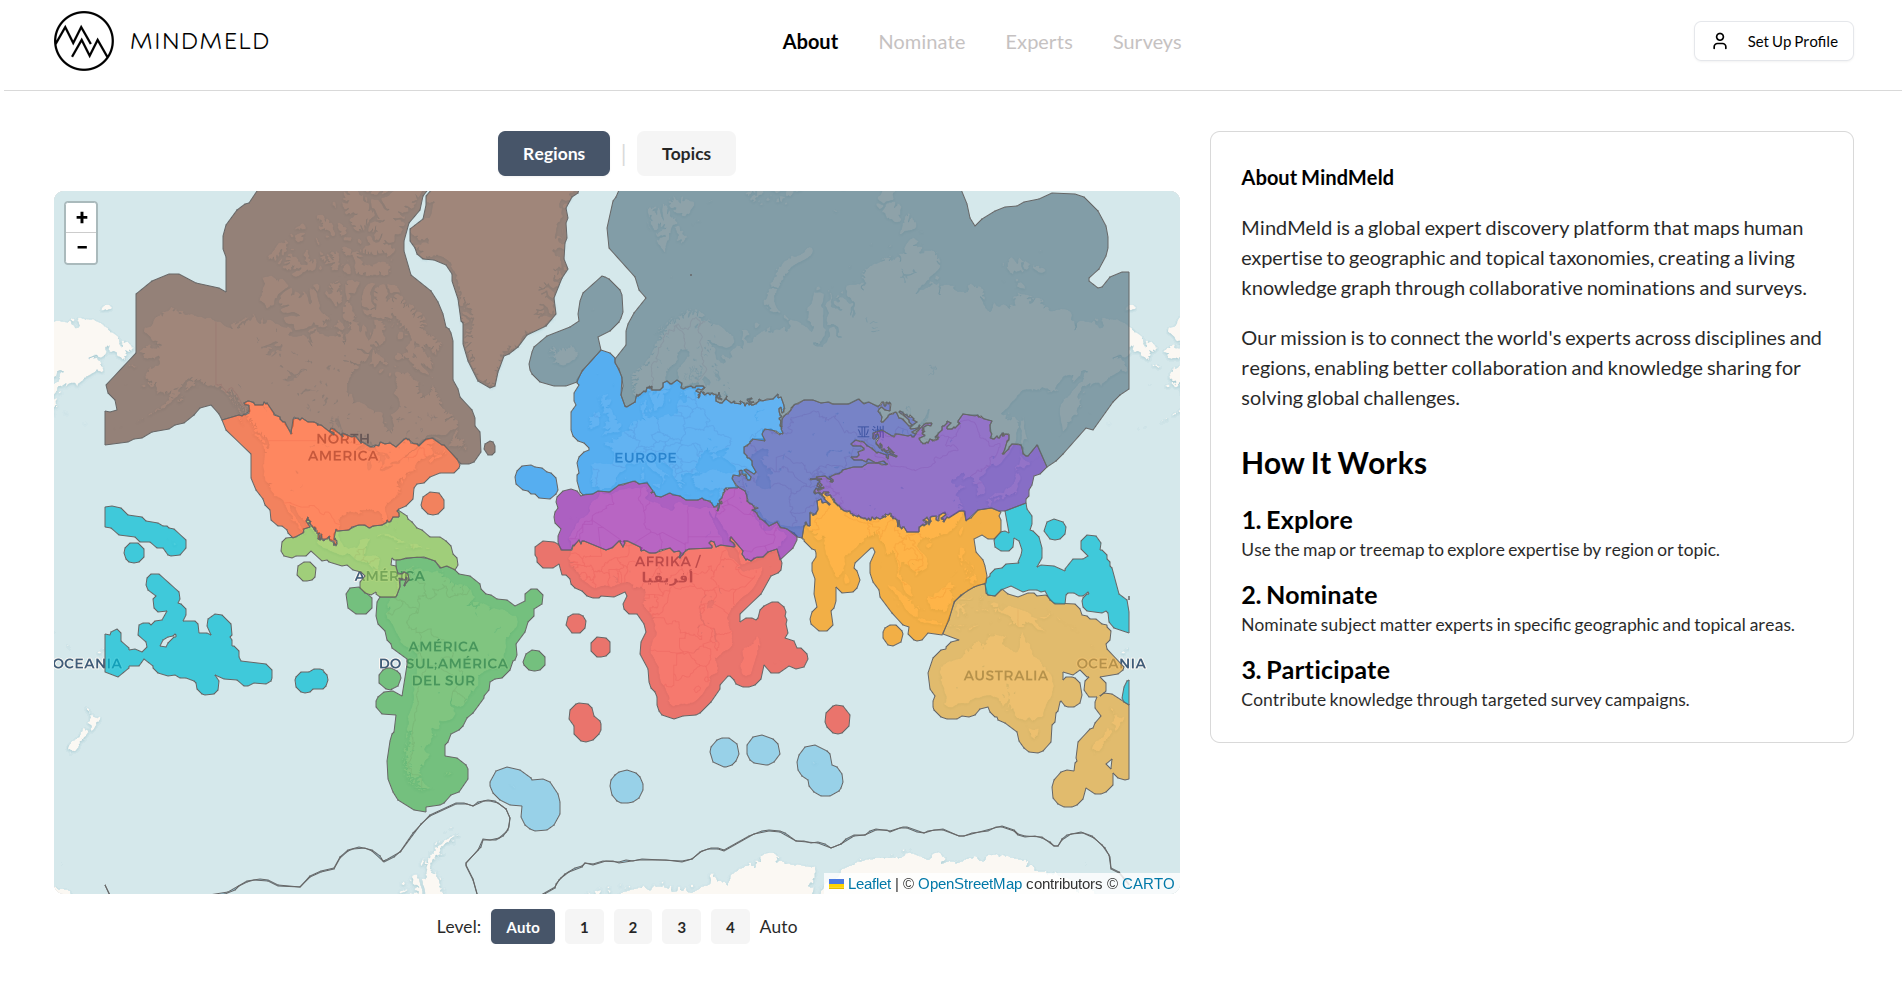1902x983 pixels.
Task: Click the '1. Explore' heading
Action: (1297, 520)
